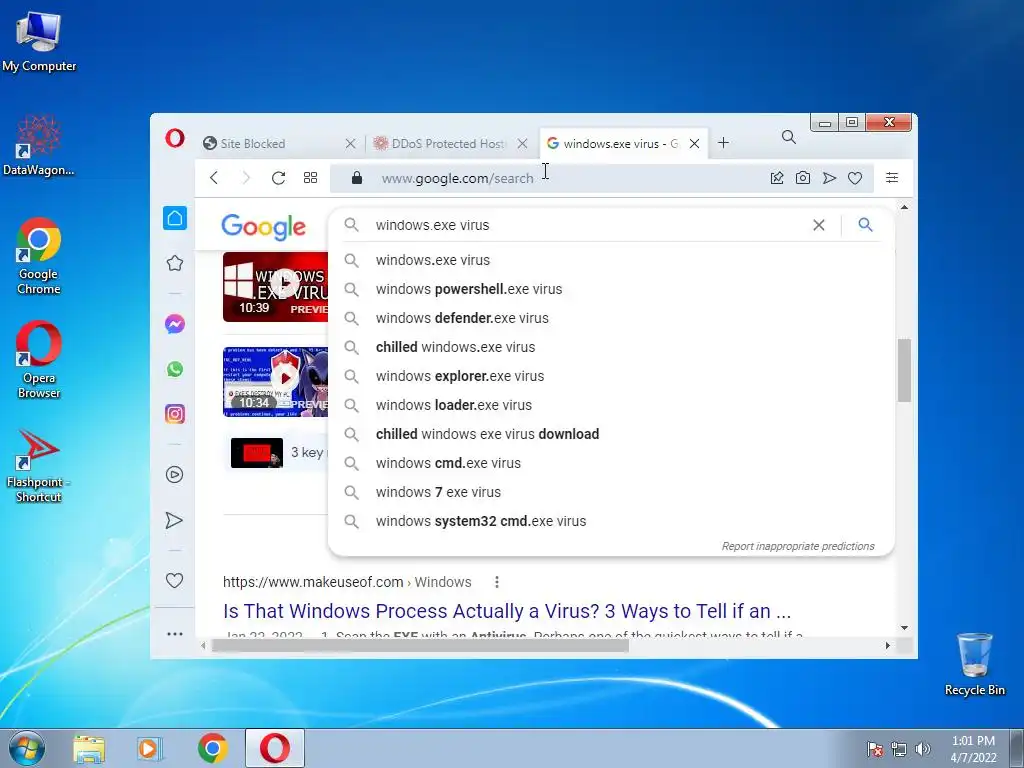Open Instagram in sidebar

pos(174,414)
